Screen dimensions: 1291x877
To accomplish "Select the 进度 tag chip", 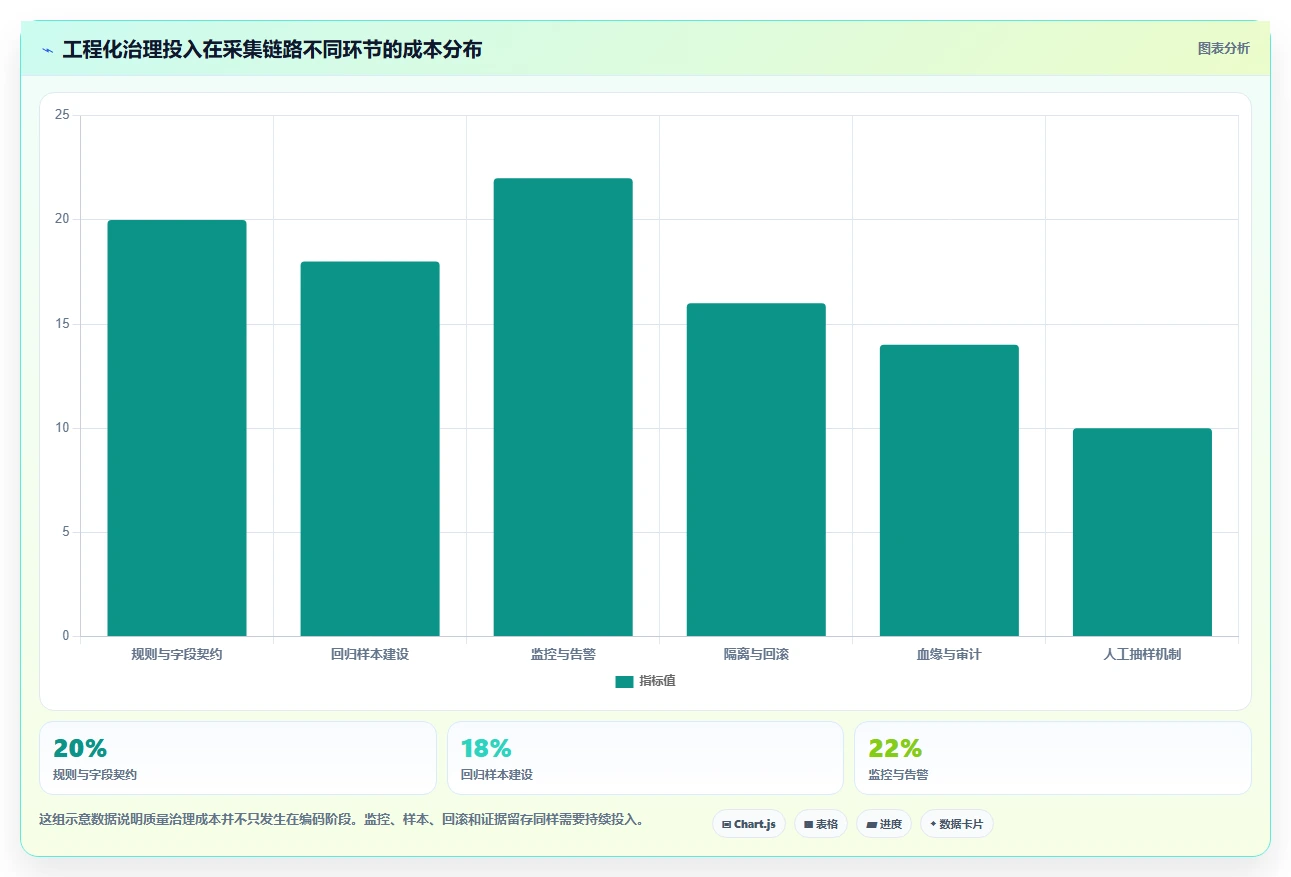I will tap(884, 824).
